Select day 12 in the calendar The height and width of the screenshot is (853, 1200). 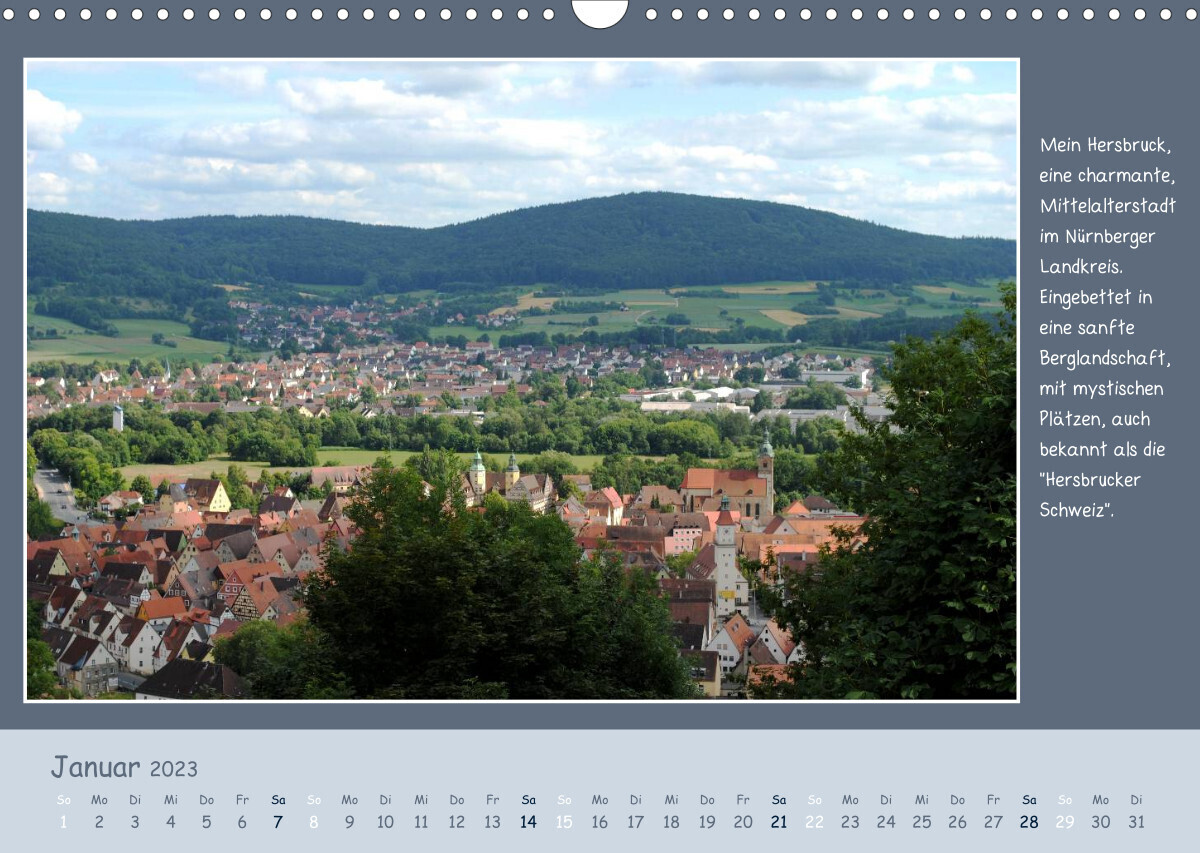click(457, 822)
